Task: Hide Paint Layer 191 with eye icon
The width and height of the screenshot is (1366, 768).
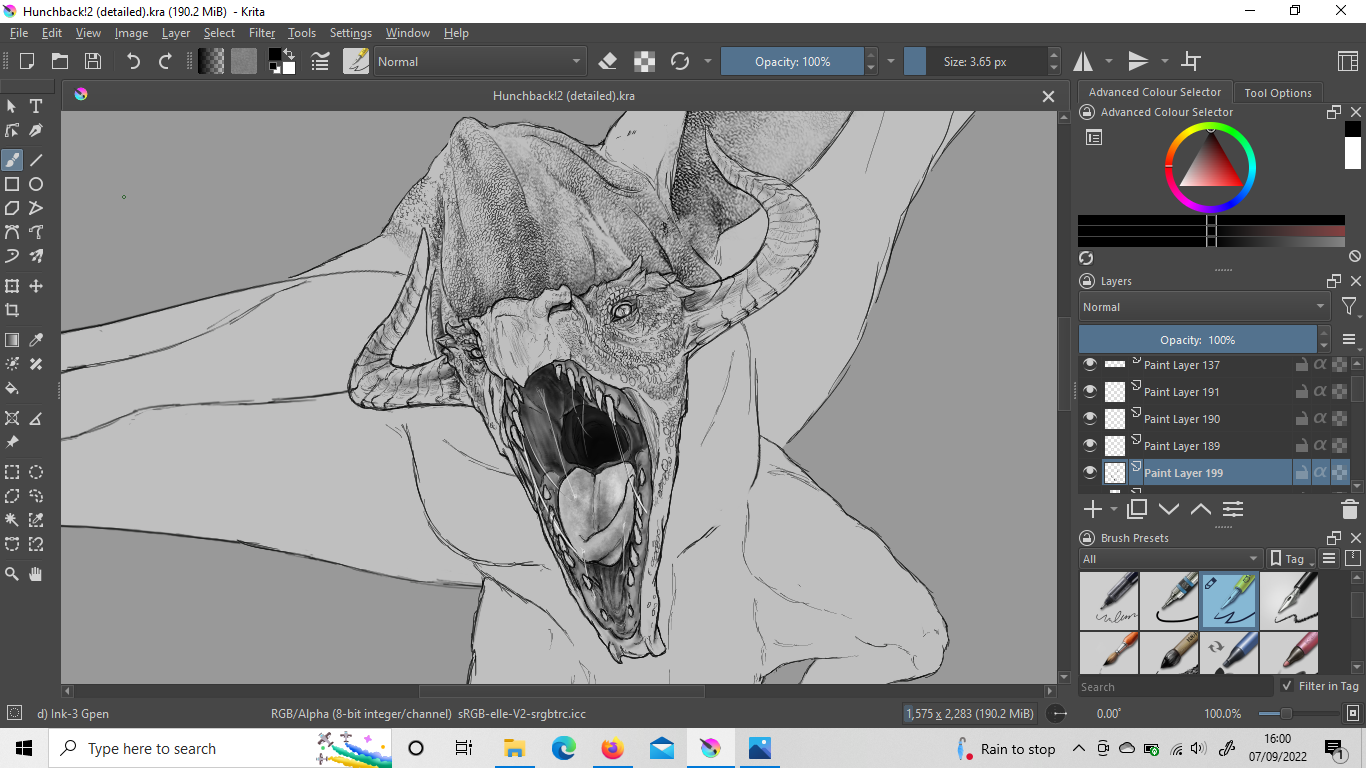Action: (x=1090, y=392)
